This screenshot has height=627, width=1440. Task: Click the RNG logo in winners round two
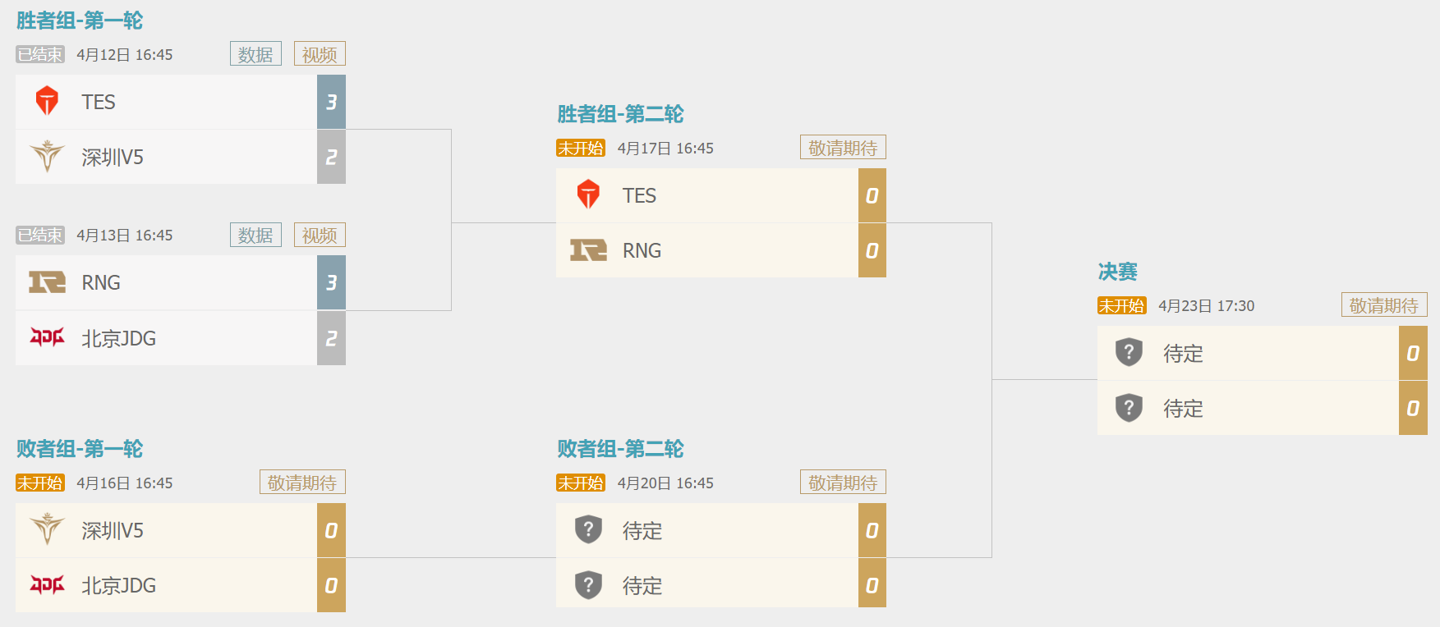coord(588,250)
